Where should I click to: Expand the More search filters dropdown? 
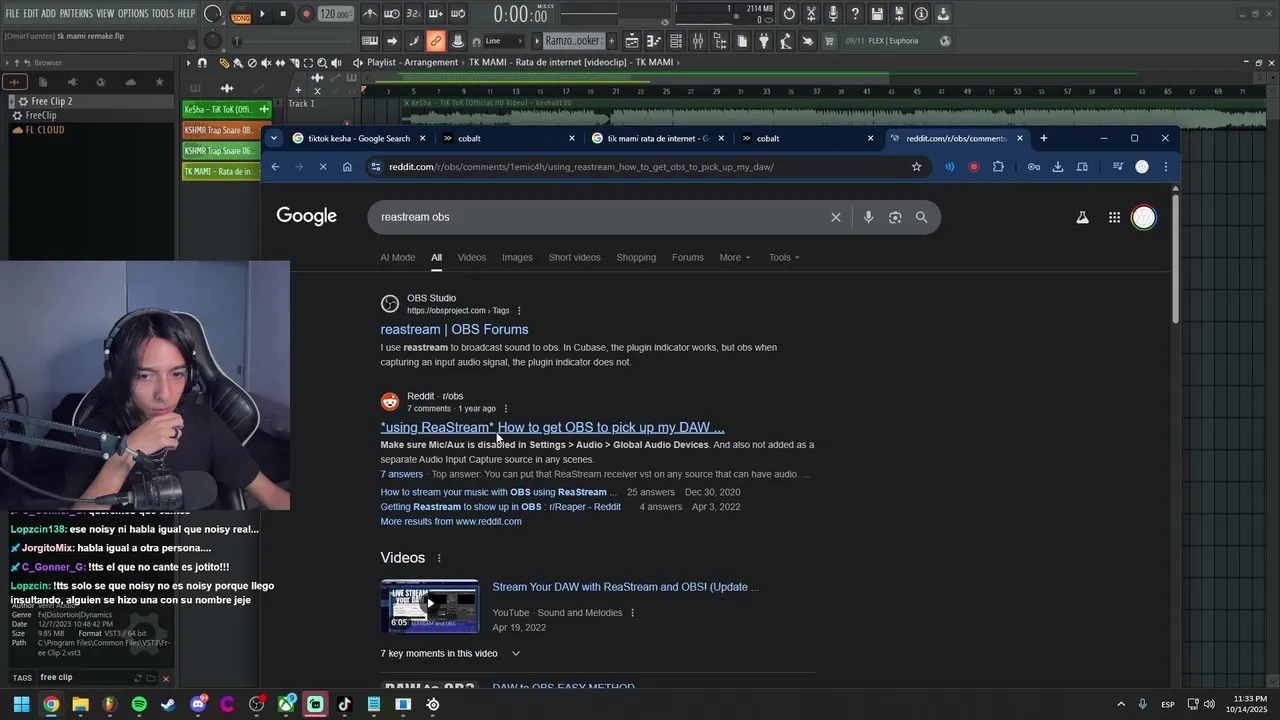pos(735,257)
